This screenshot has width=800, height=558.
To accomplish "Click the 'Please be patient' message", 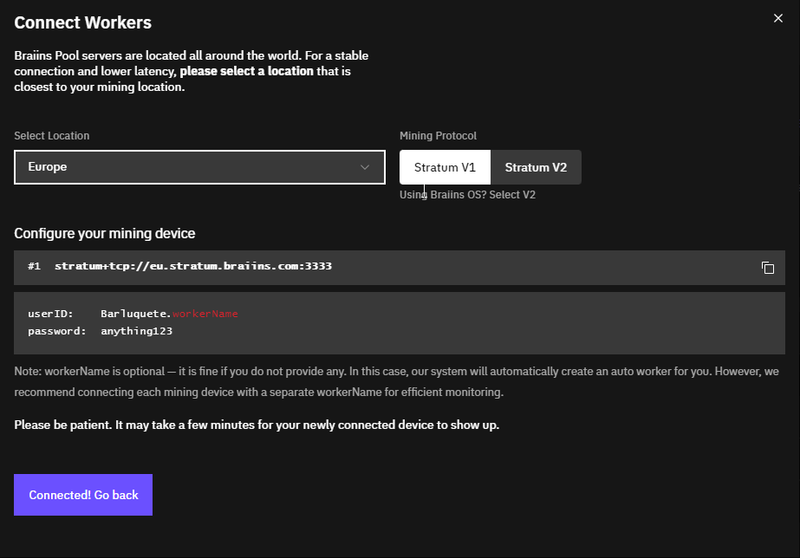I will click(x=256, y=425).
